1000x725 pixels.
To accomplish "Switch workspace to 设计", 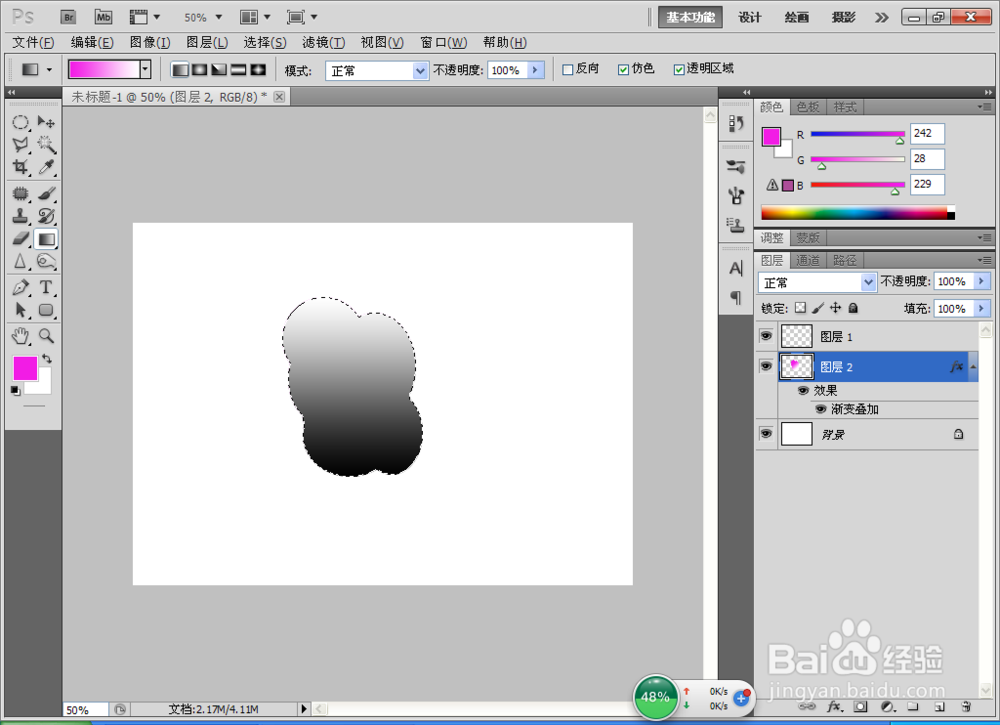I will click(x=750, y=17).
